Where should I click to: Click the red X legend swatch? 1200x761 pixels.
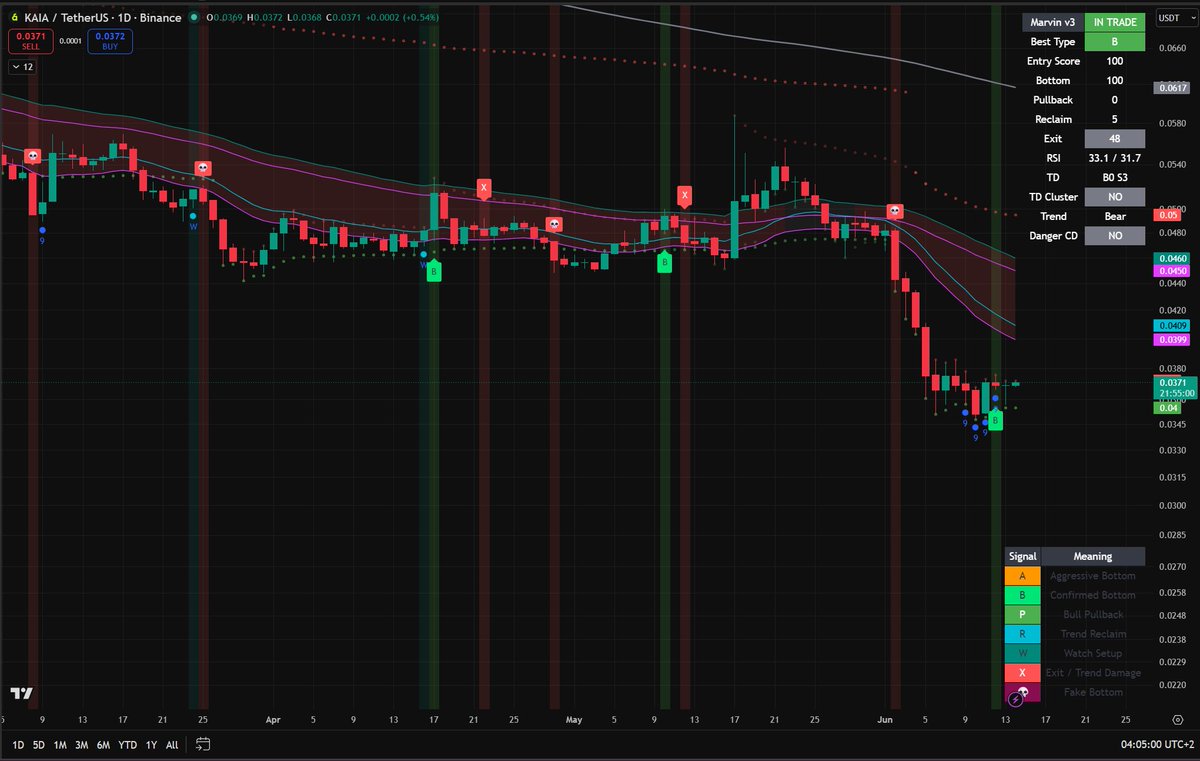(x=1022, y=673)
